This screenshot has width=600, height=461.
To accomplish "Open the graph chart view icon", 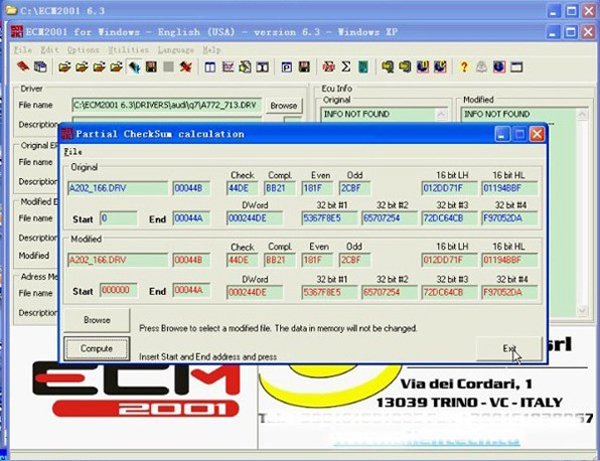I will click(228, 67).
